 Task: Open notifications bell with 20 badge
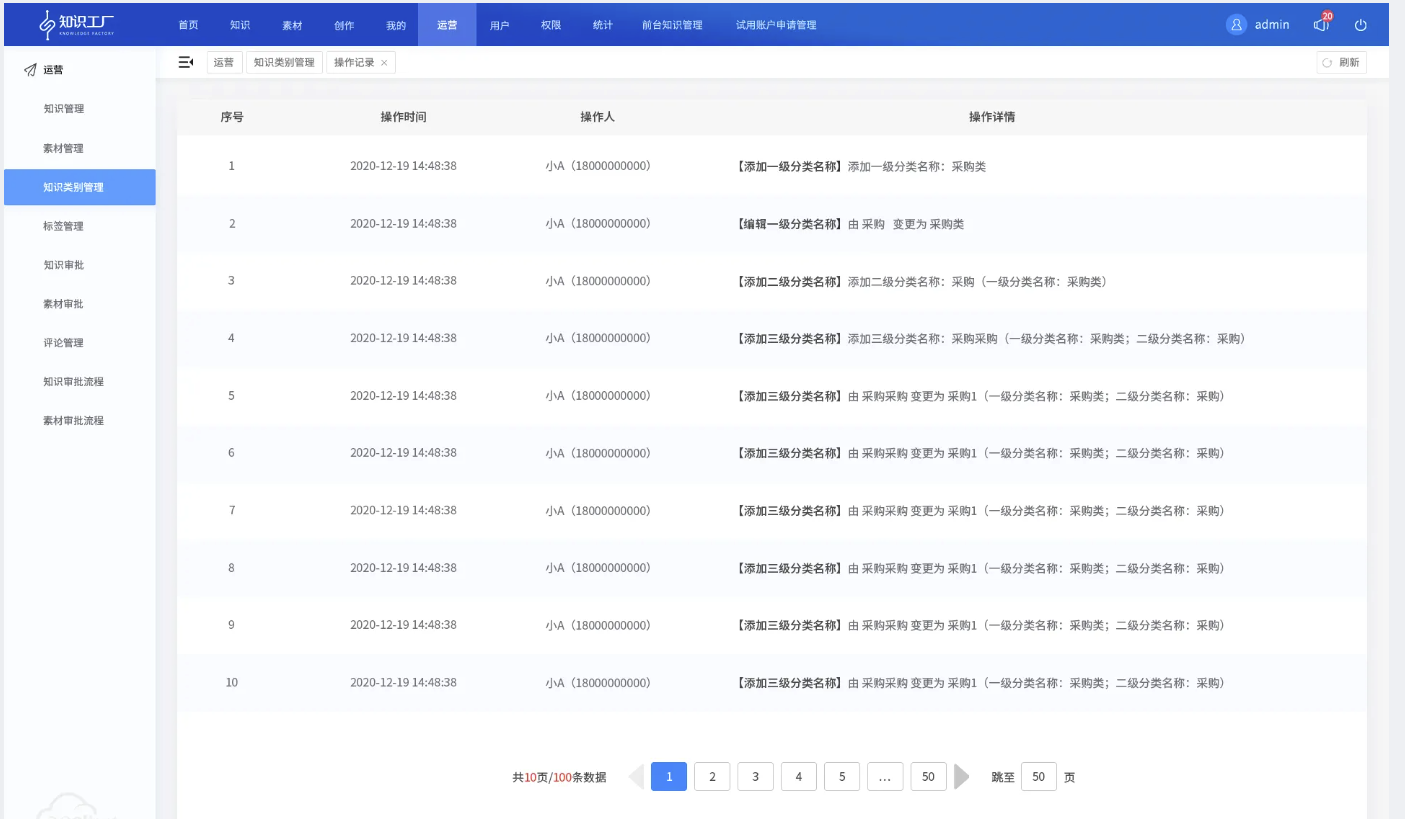click(x=1322, y=24)
